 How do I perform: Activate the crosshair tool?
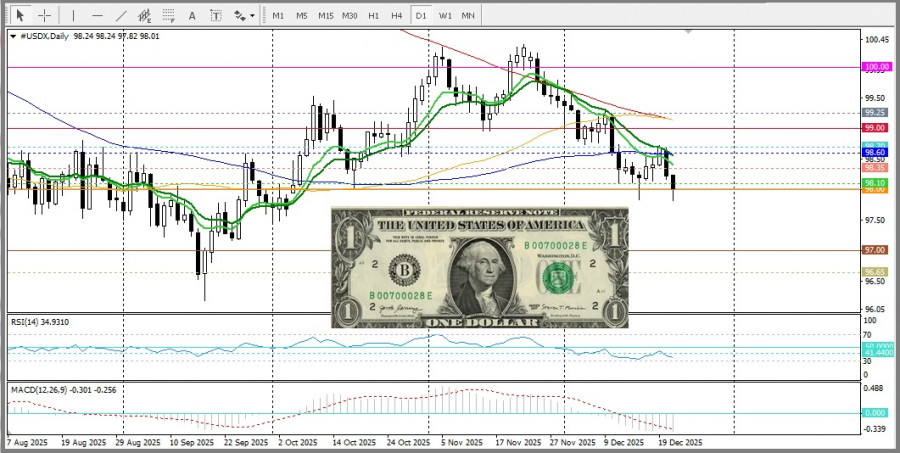point(44,15)
